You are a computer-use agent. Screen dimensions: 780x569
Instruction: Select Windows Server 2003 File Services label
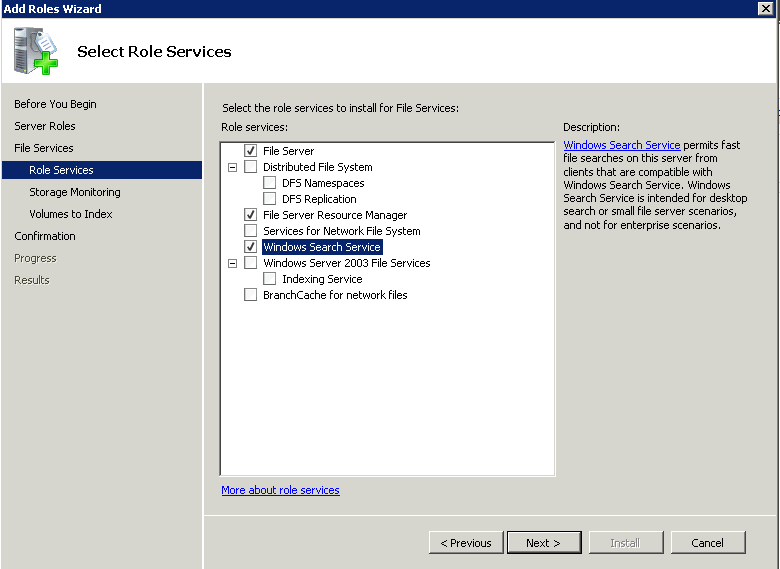[347, 263]
